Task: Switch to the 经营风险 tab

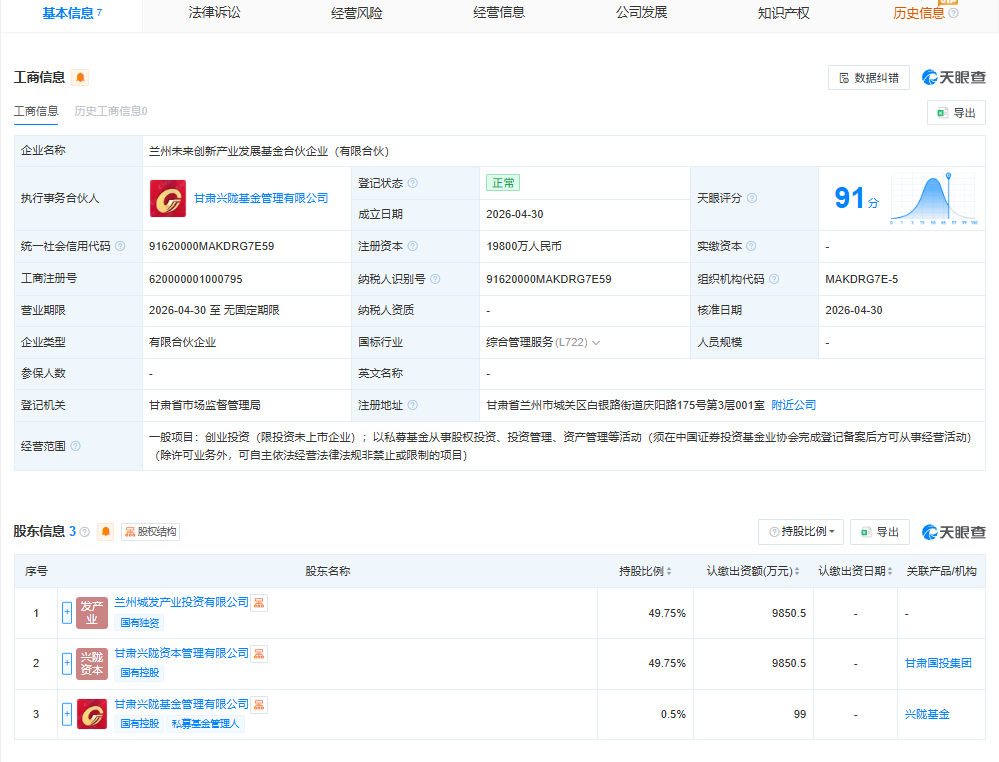Action: pos(356,13)
